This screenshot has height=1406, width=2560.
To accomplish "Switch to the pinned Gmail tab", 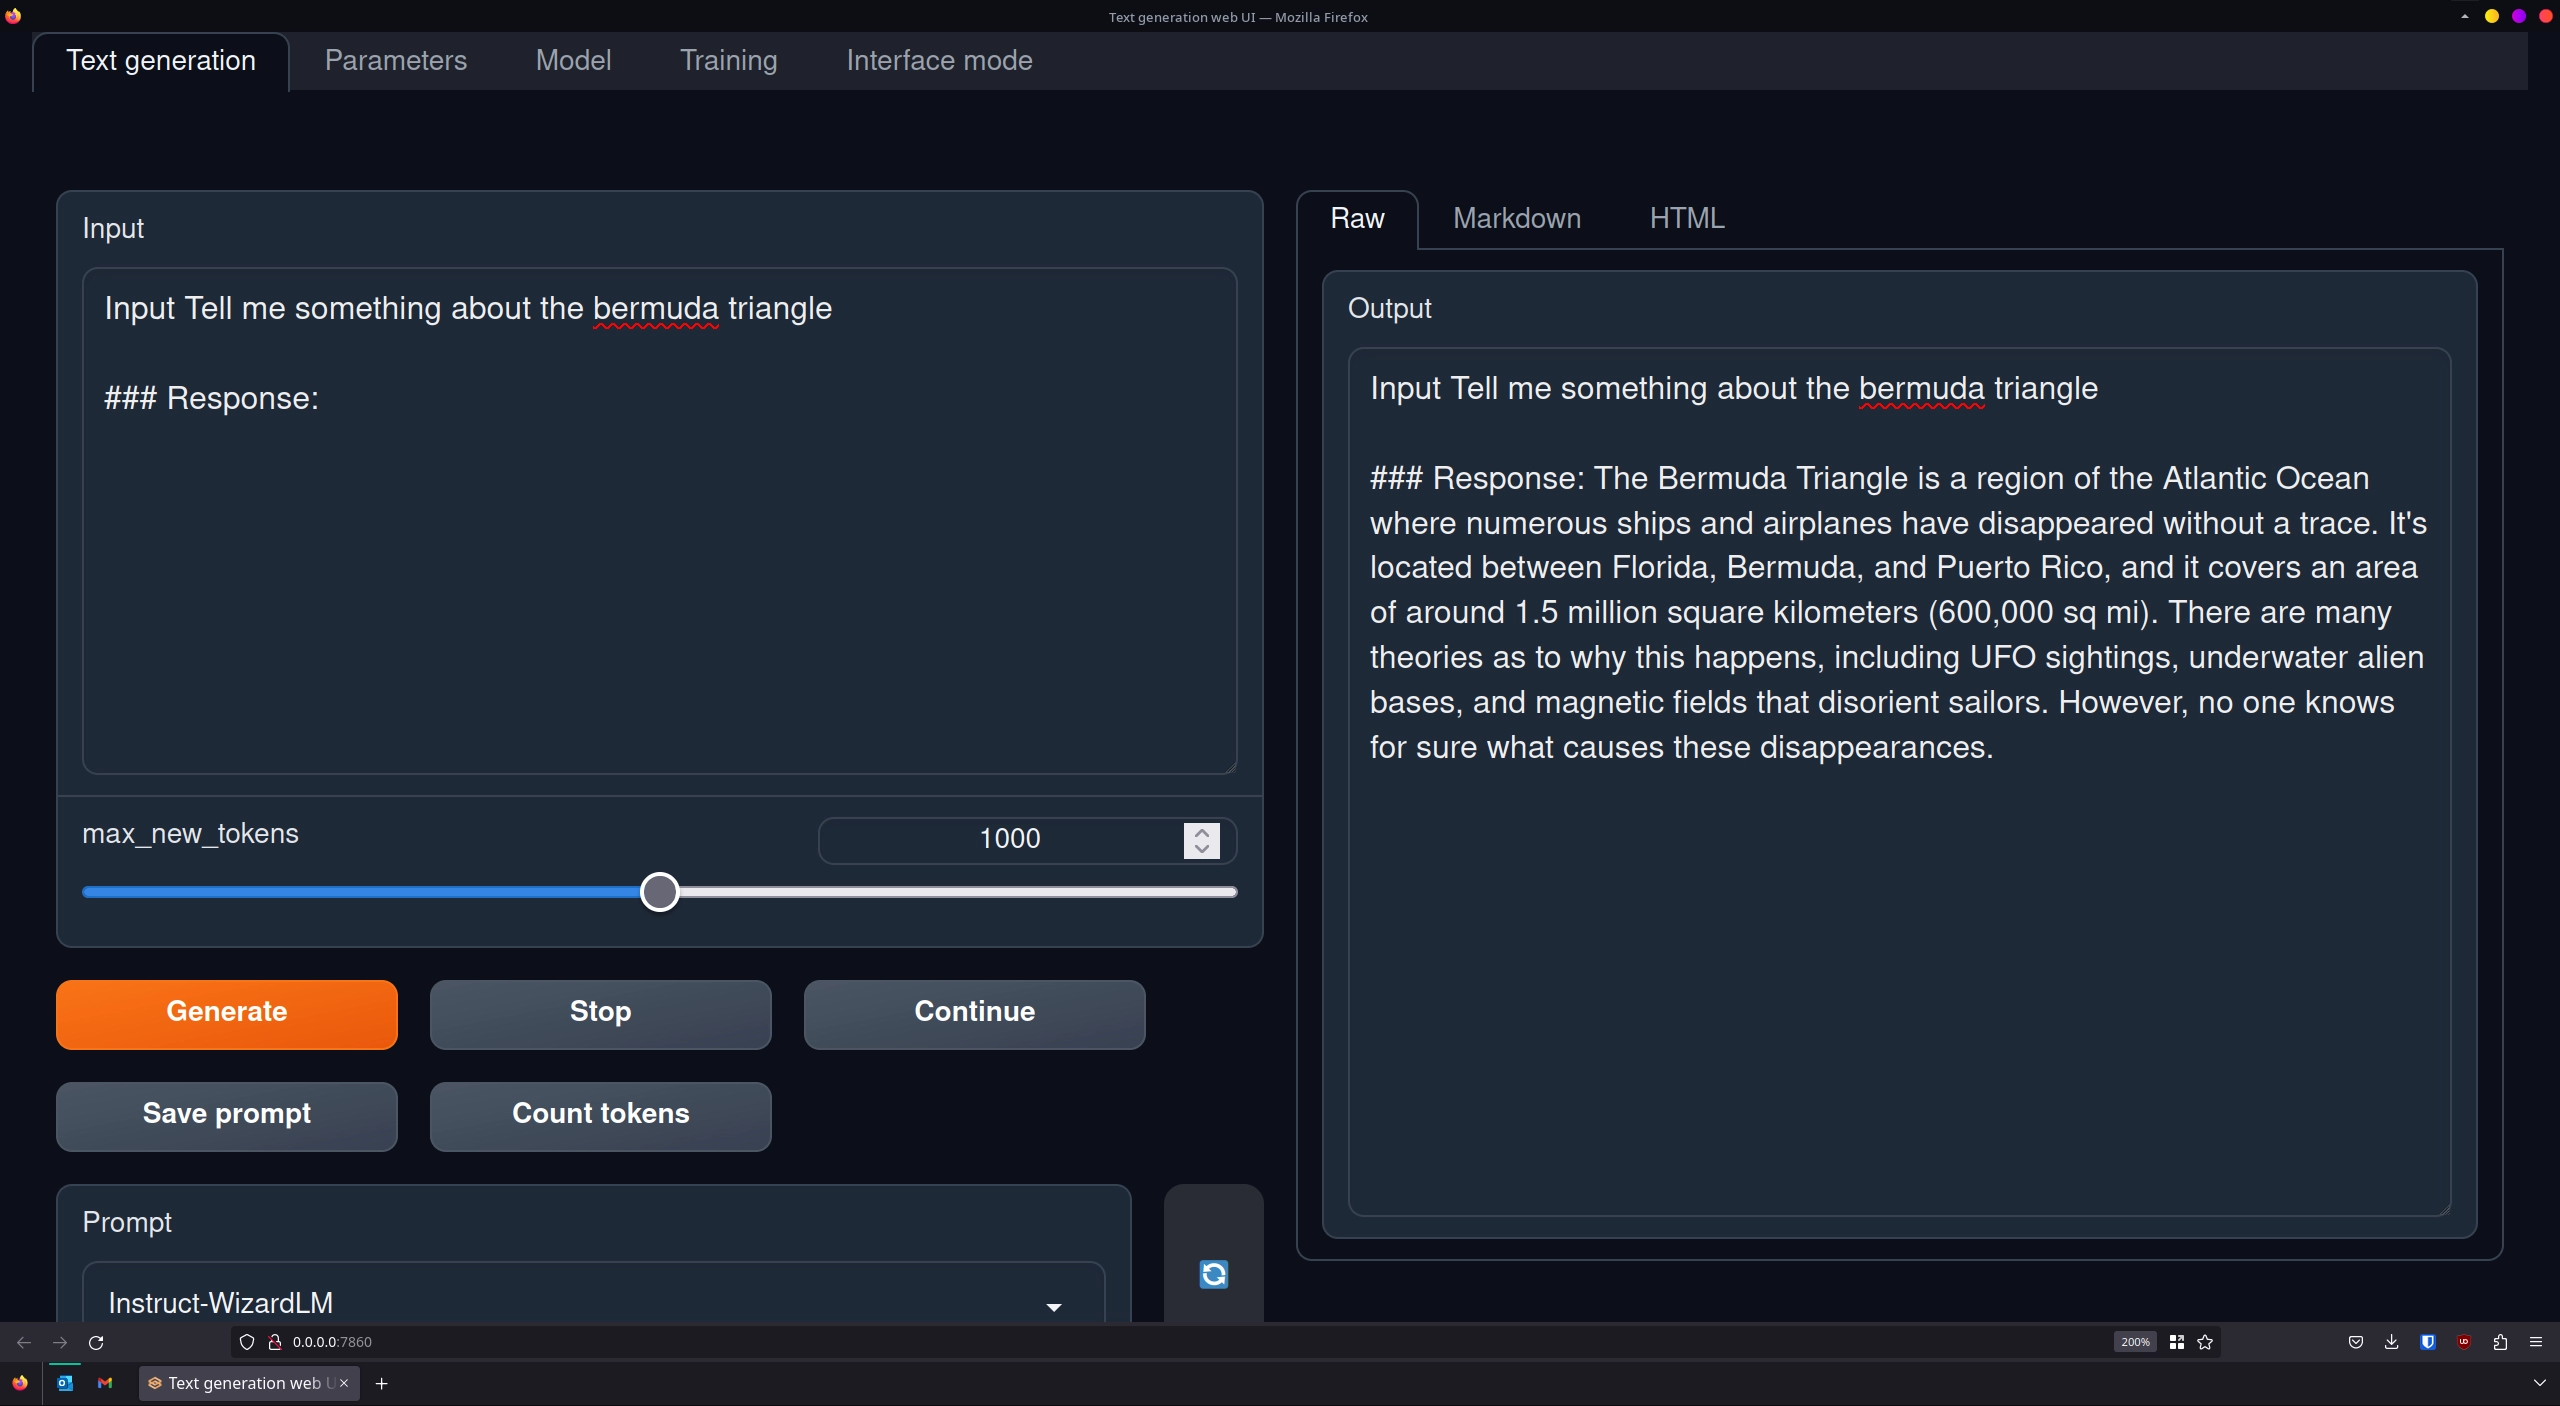I will coord(105,1383).
